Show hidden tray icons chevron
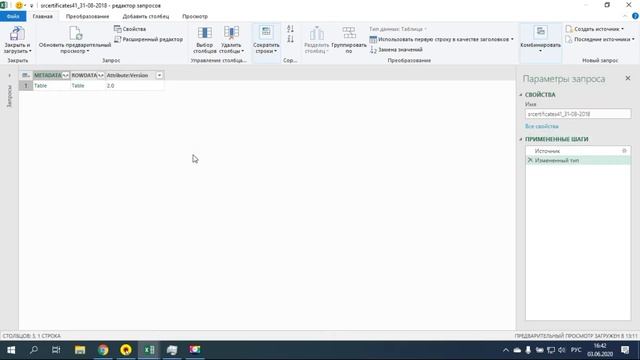The image size is (640, 360). pos(506,350)
